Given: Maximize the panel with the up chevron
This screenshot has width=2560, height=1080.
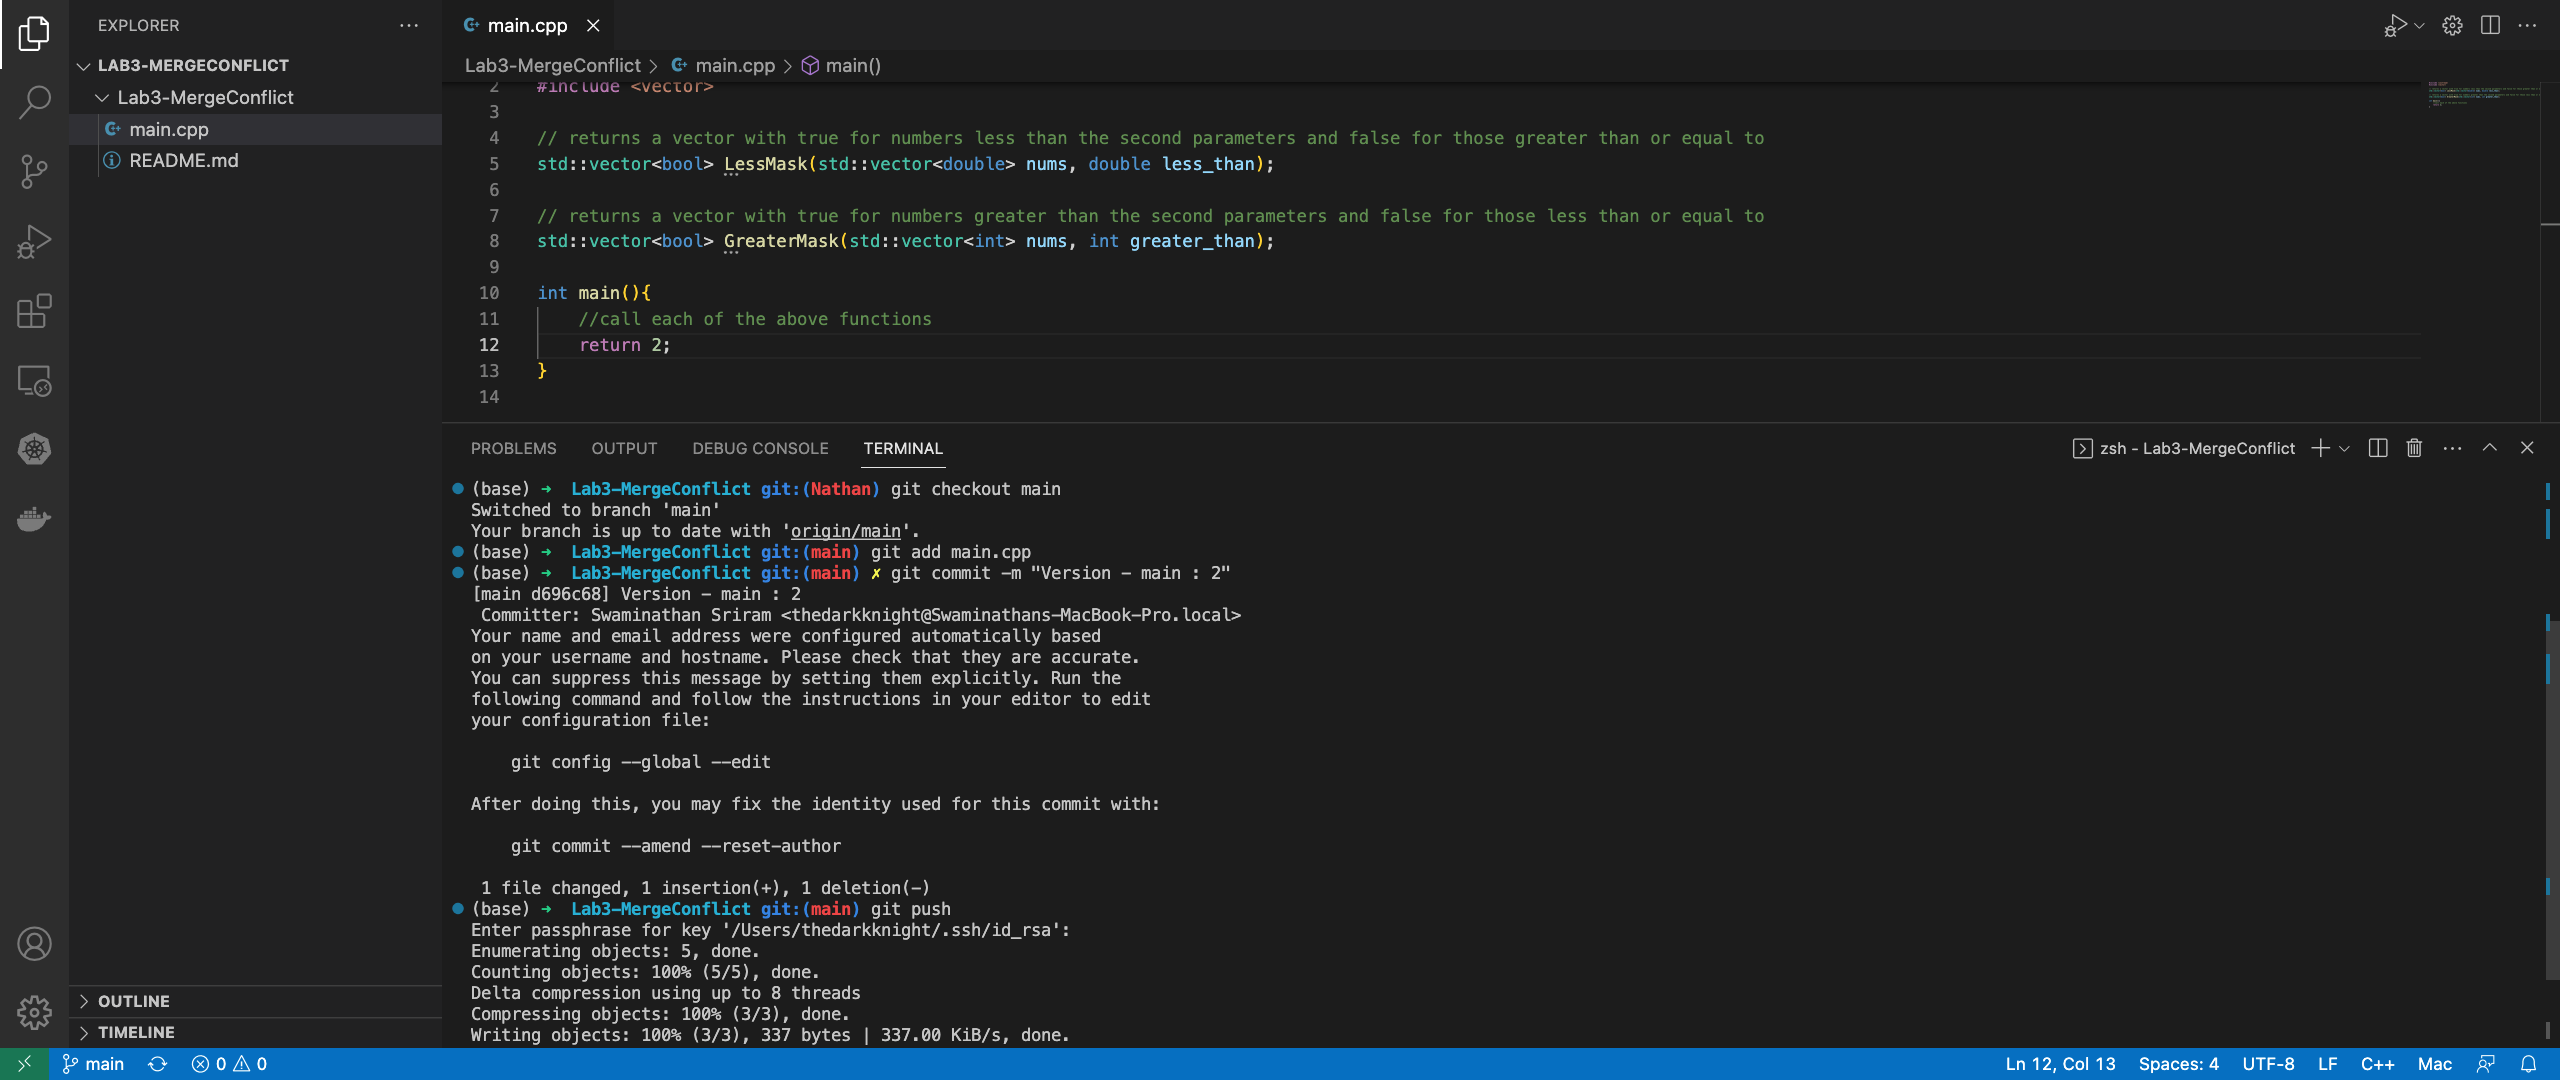Looking at the screenshot, I should (2490, 448).
